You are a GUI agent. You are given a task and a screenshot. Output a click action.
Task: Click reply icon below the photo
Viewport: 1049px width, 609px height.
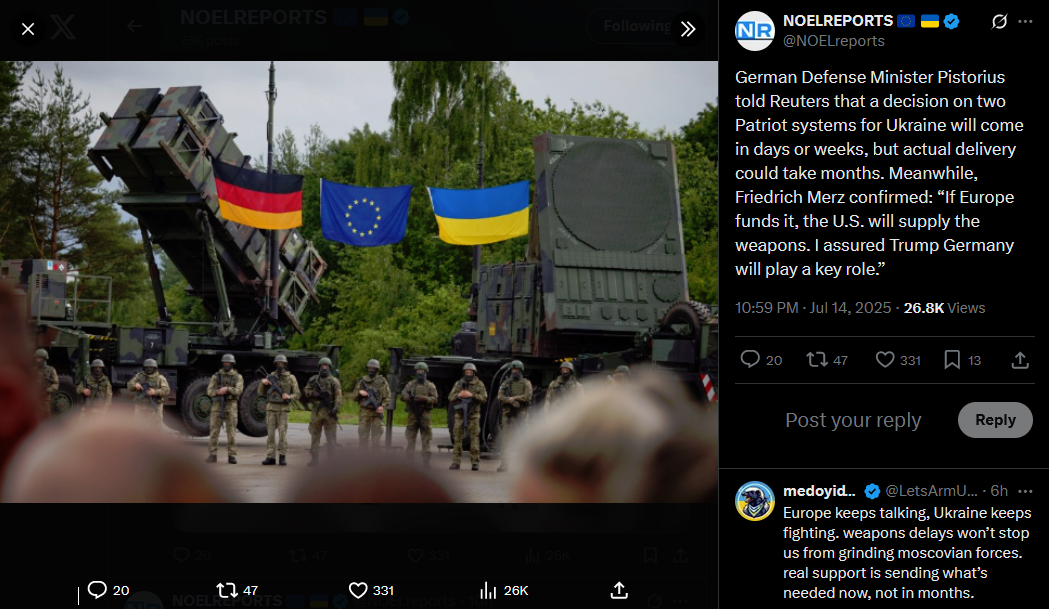click(x=97, y=590)
